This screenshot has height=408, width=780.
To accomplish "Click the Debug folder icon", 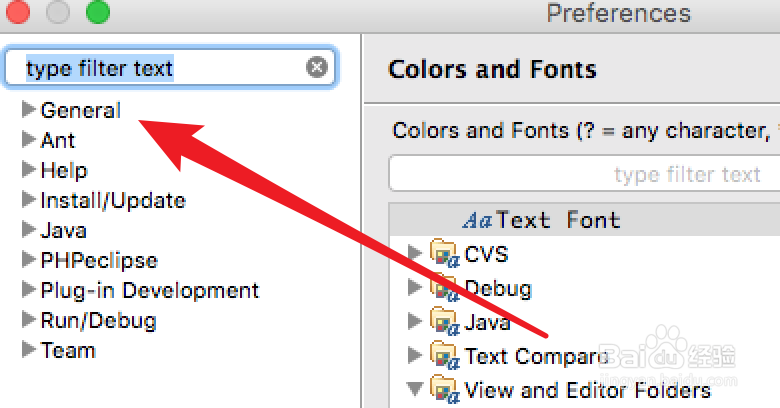I will tap(444, 289).
